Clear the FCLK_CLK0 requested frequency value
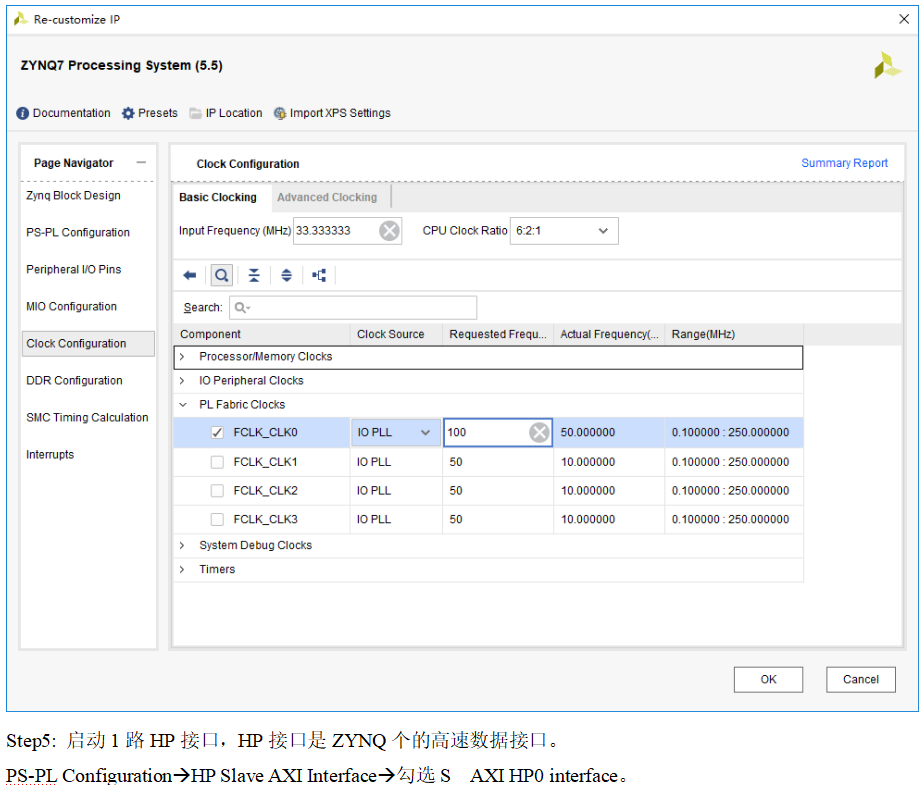The image size is (923, 785). point(539,433)
